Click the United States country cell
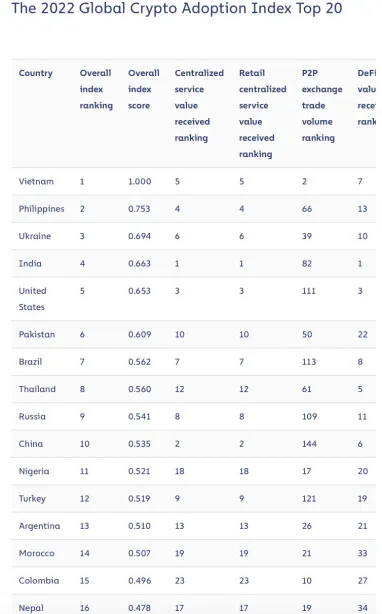Viewport: 382px width, 614px height. (32, 299)
